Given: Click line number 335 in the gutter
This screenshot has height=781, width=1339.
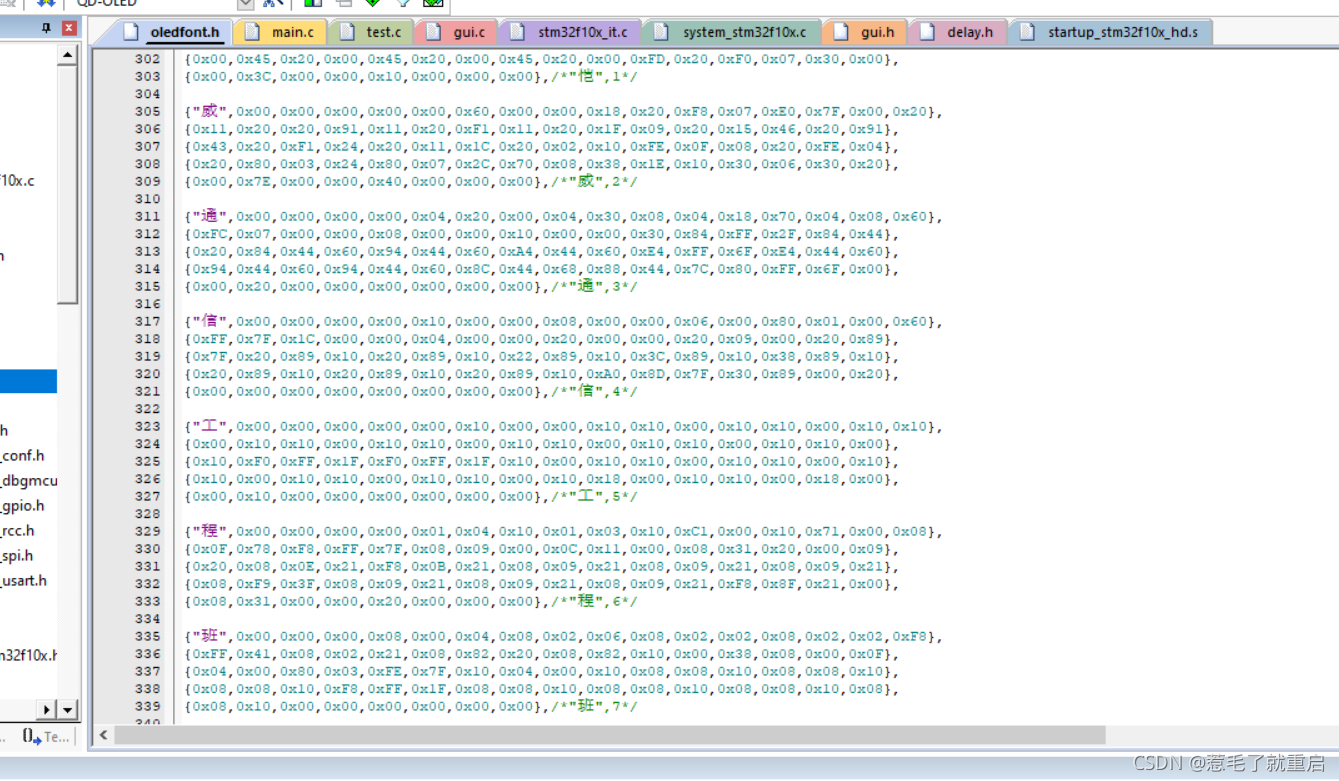Looking at the screenshot, I should 147,636.
